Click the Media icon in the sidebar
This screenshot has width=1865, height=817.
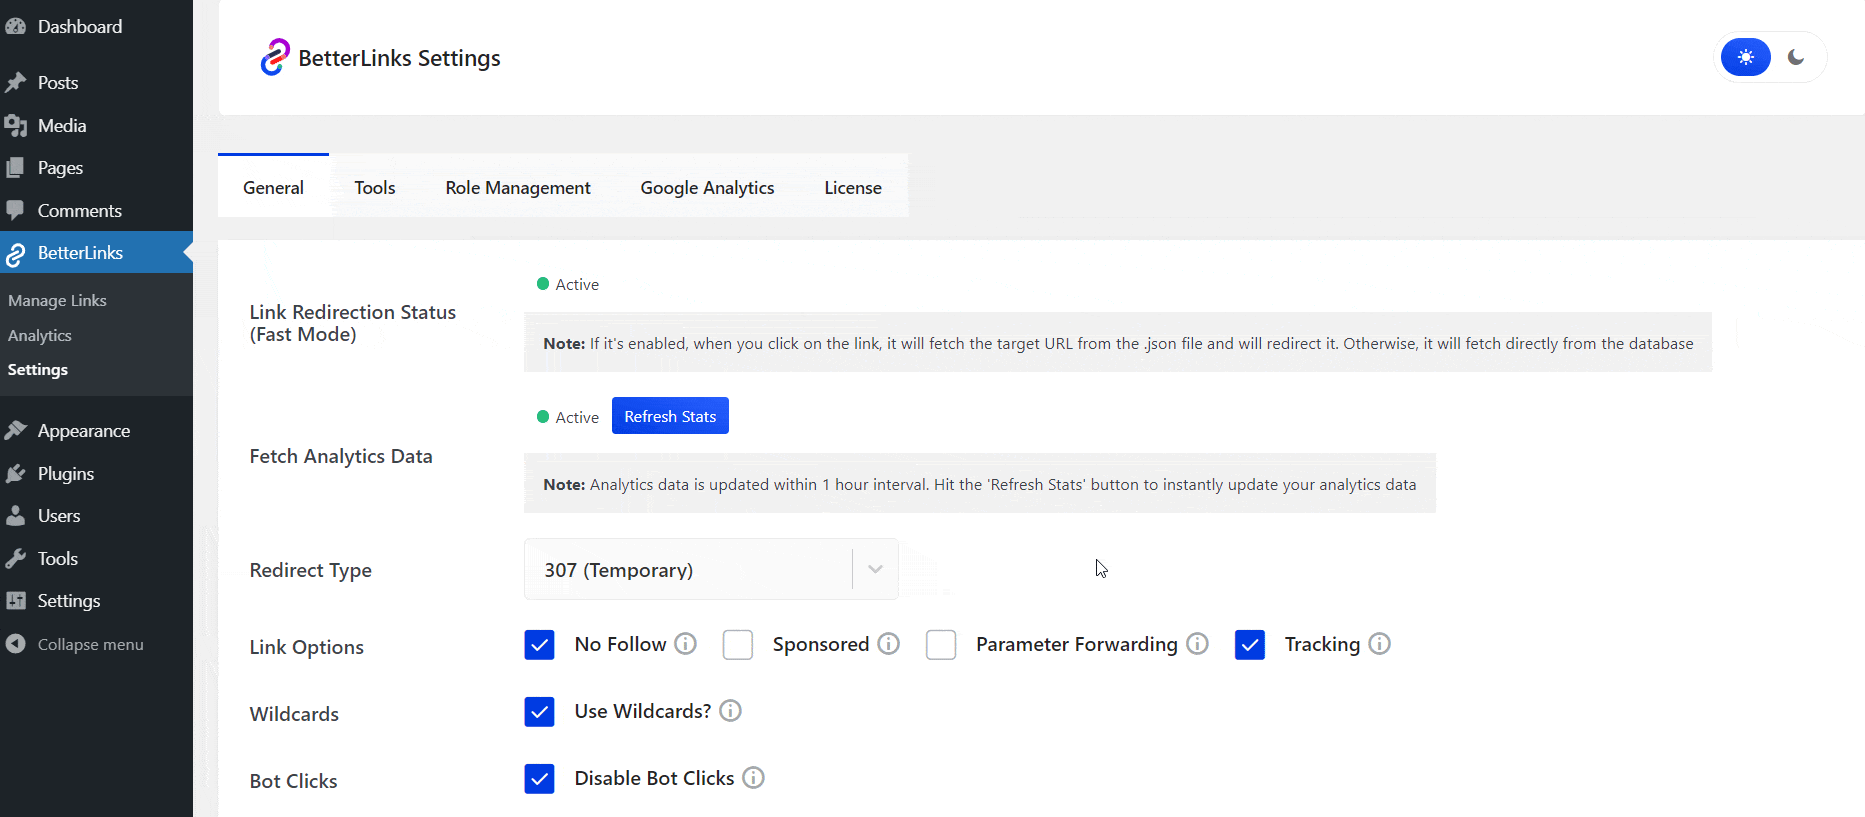(15, 126)
